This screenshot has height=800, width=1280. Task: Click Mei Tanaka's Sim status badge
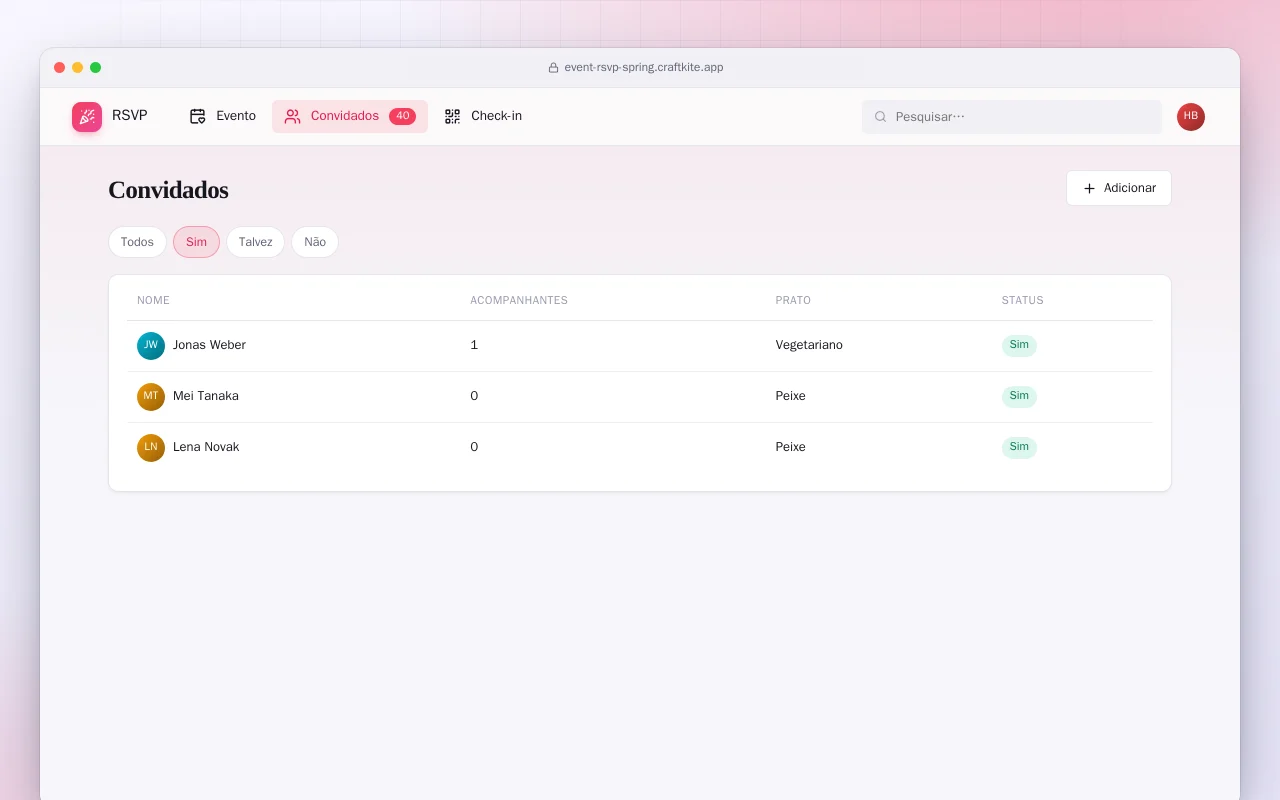click(1019, 396)
